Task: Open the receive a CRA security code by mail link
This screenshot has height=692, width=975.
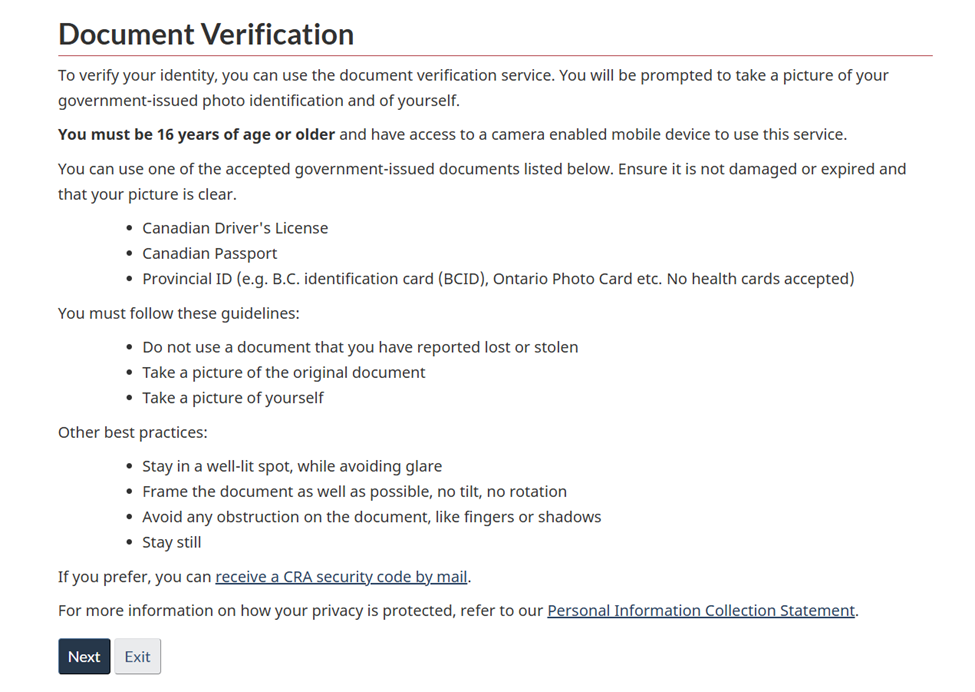Action: click(341, 577)
